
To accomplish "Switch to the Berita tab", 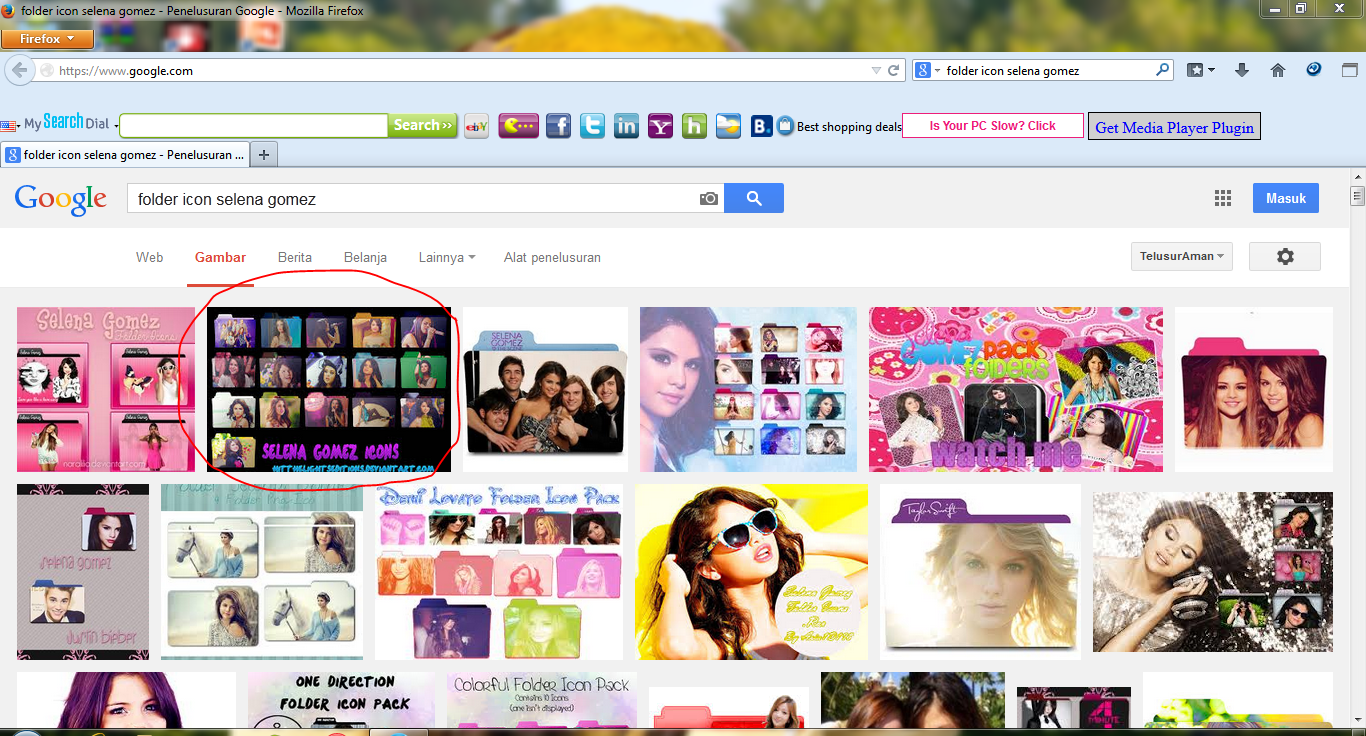I will click(x=295, y=257).
